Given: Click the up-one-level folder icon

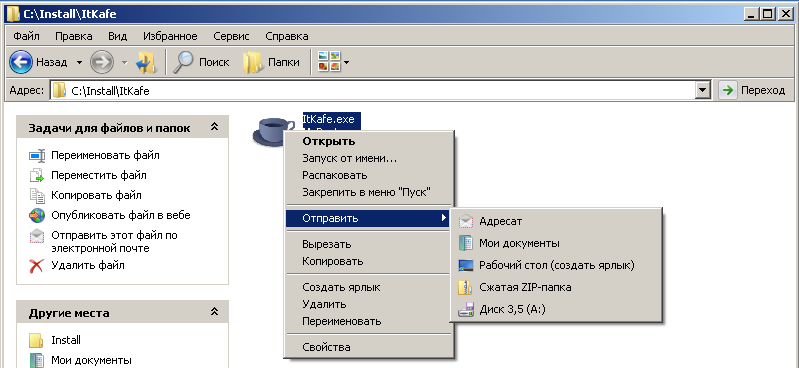Looking at the screenshot, I should click(146, 62).
